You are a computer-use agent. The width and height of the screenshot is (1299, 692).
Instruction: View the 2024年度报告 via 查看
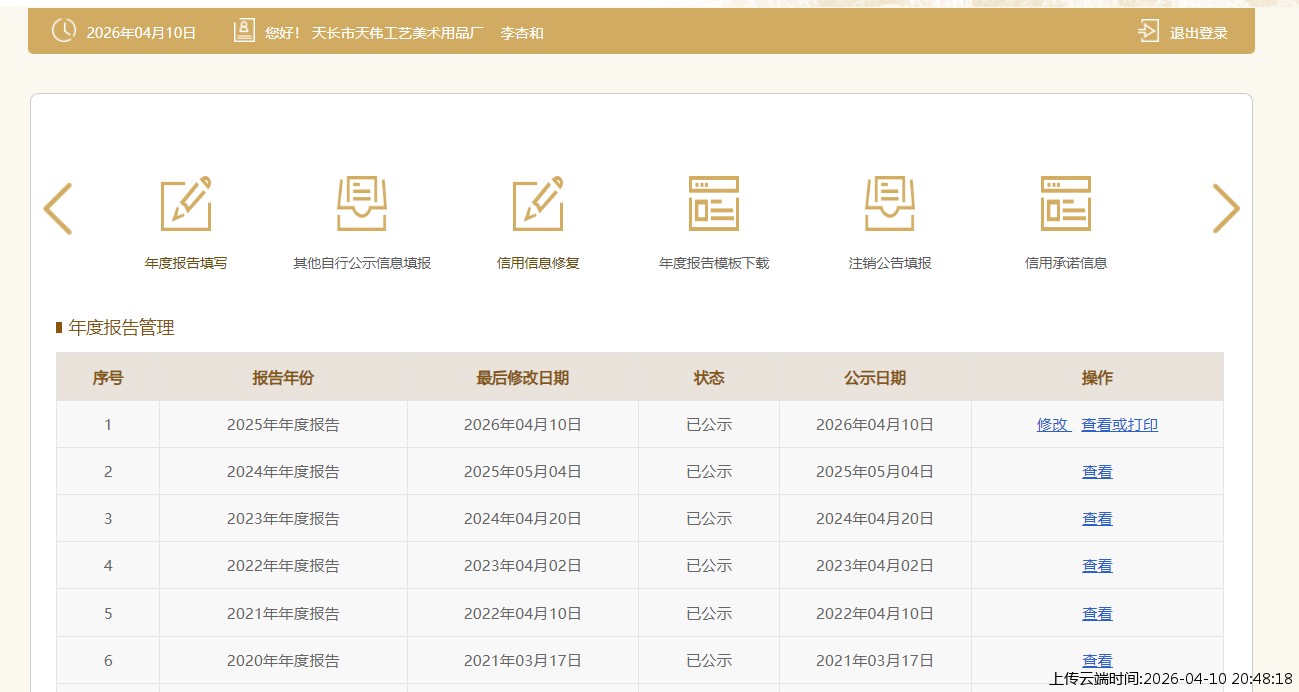(x=1097, y=472)
